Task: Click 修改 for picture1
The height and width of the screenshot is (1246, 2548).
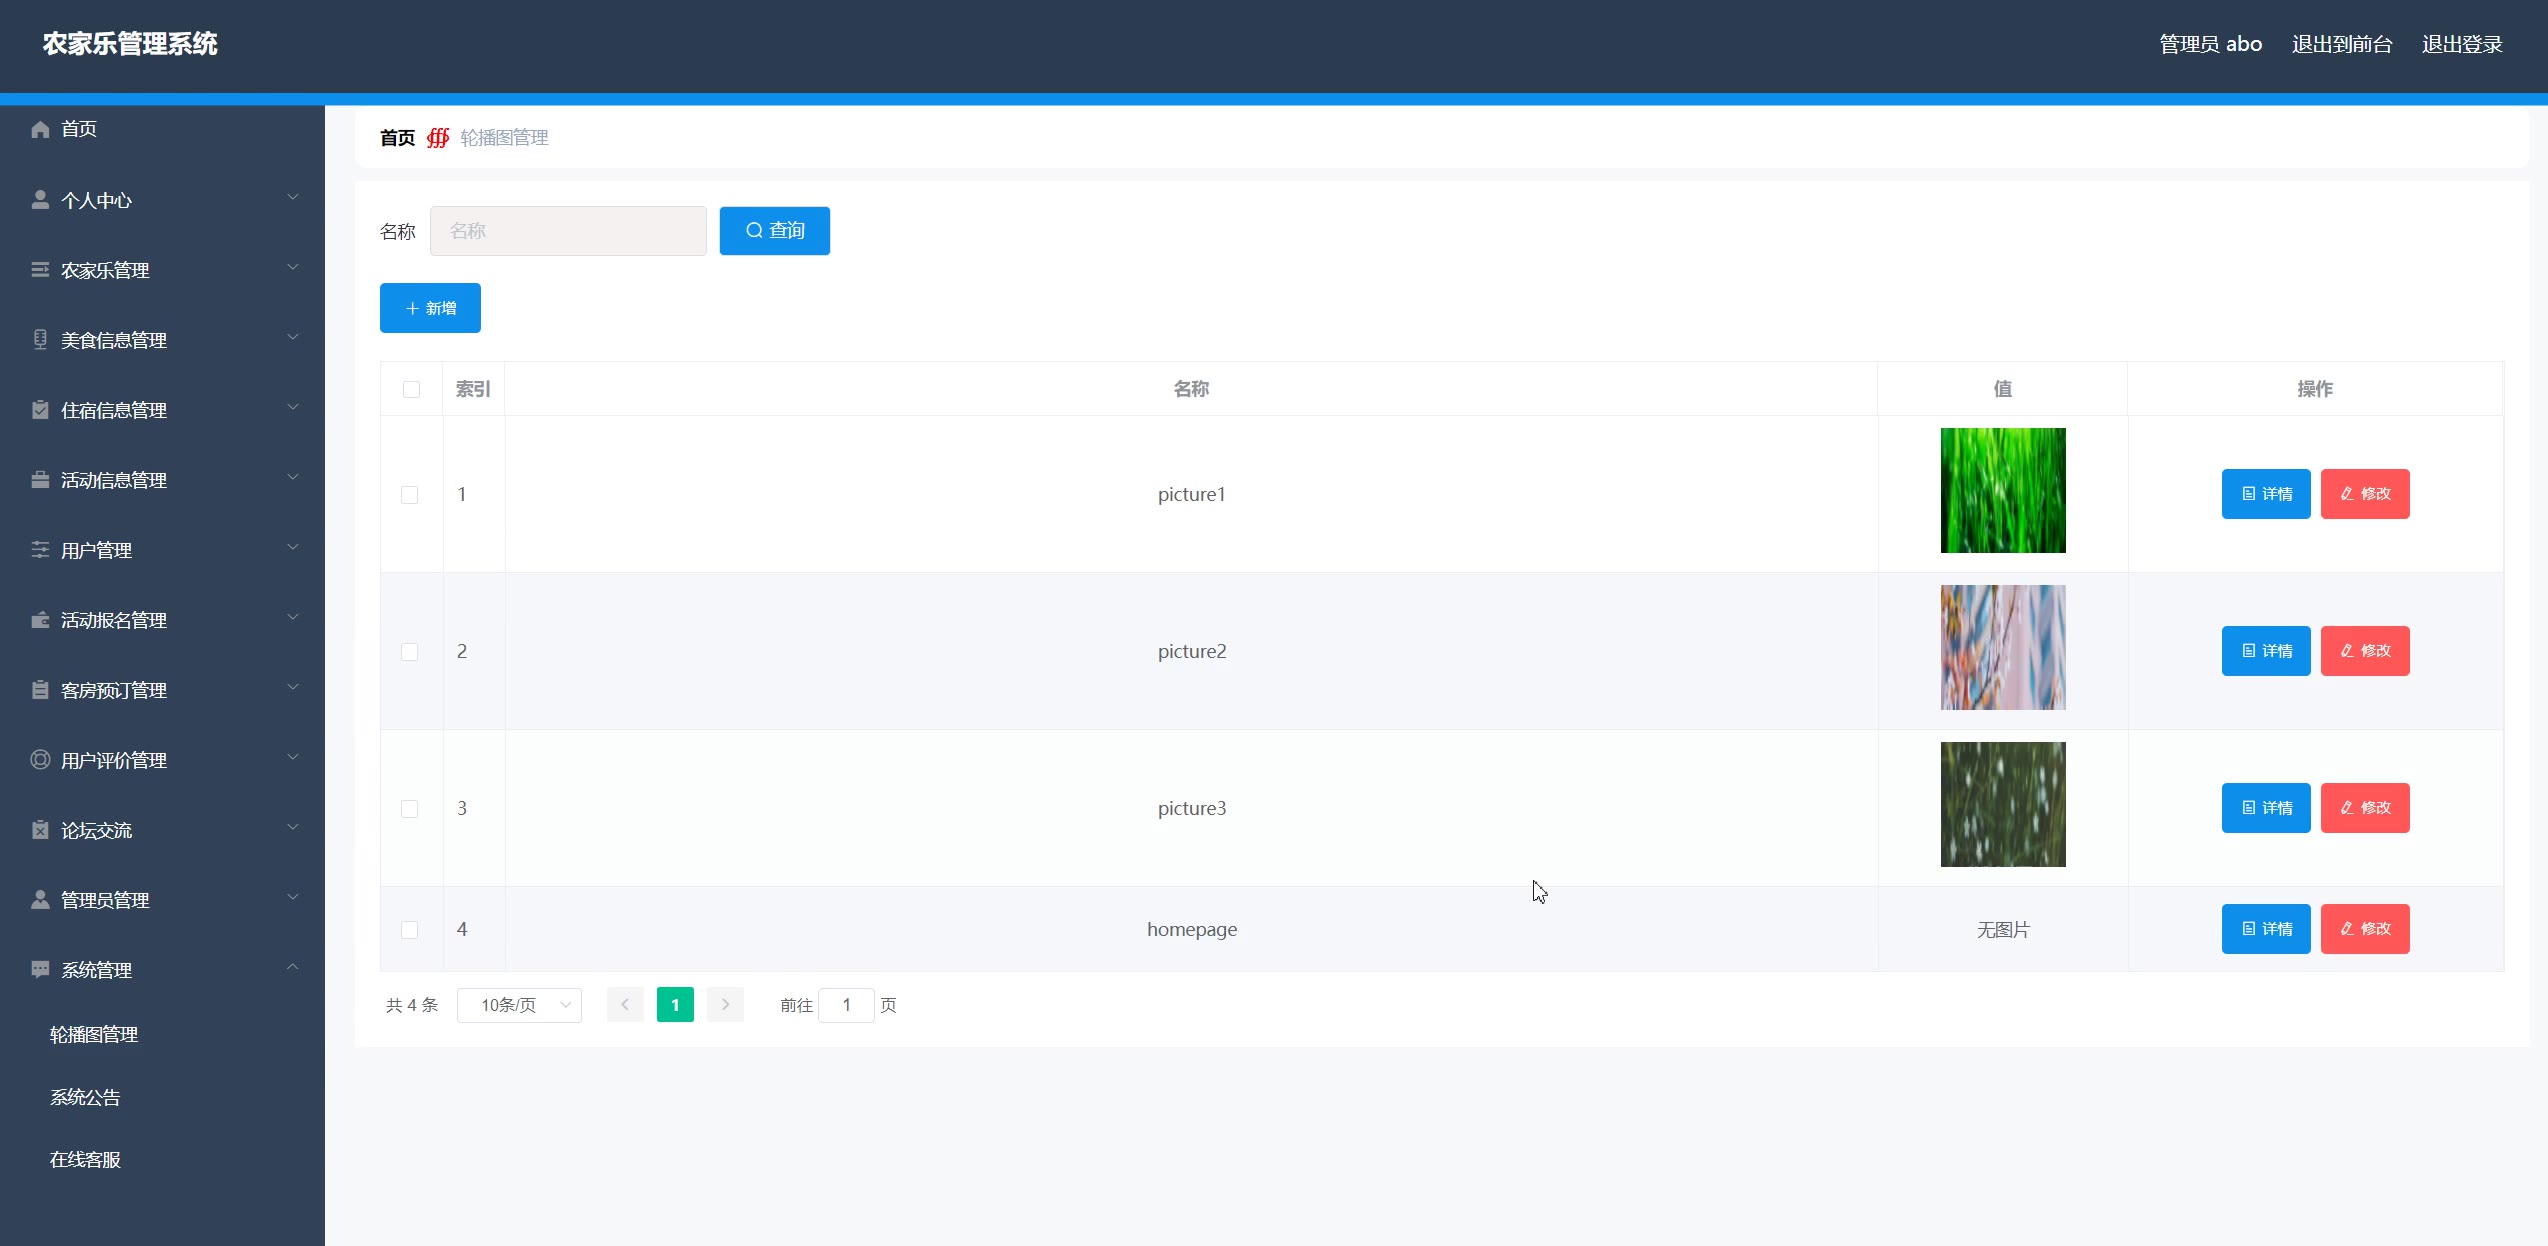Action: pyautogui.click(x=2365, y=494)
